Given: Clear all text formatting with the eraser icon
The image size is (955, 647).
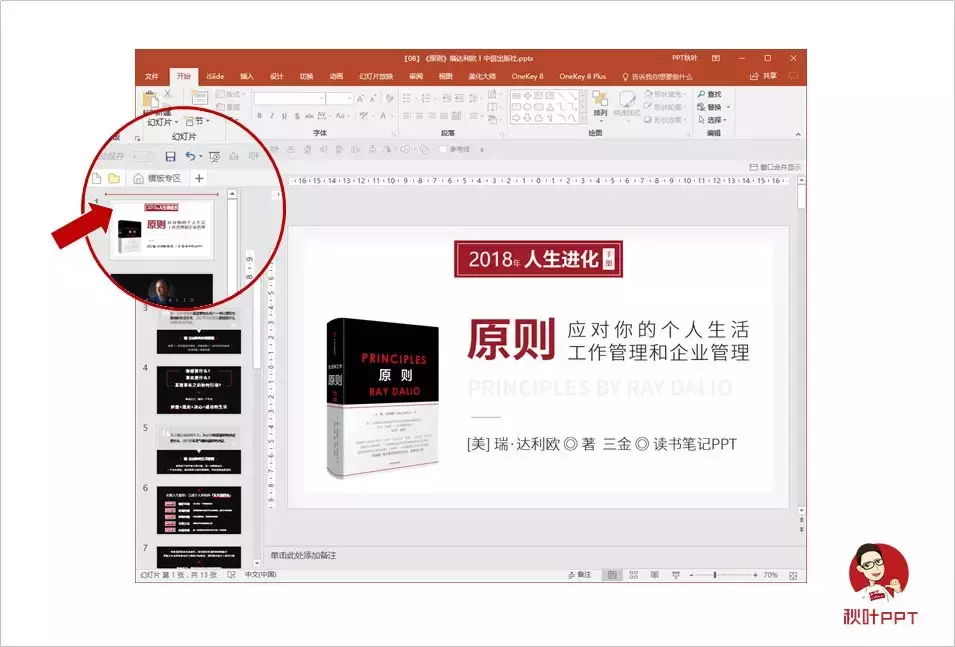Looking at the screenshot, I should [390, 99].
